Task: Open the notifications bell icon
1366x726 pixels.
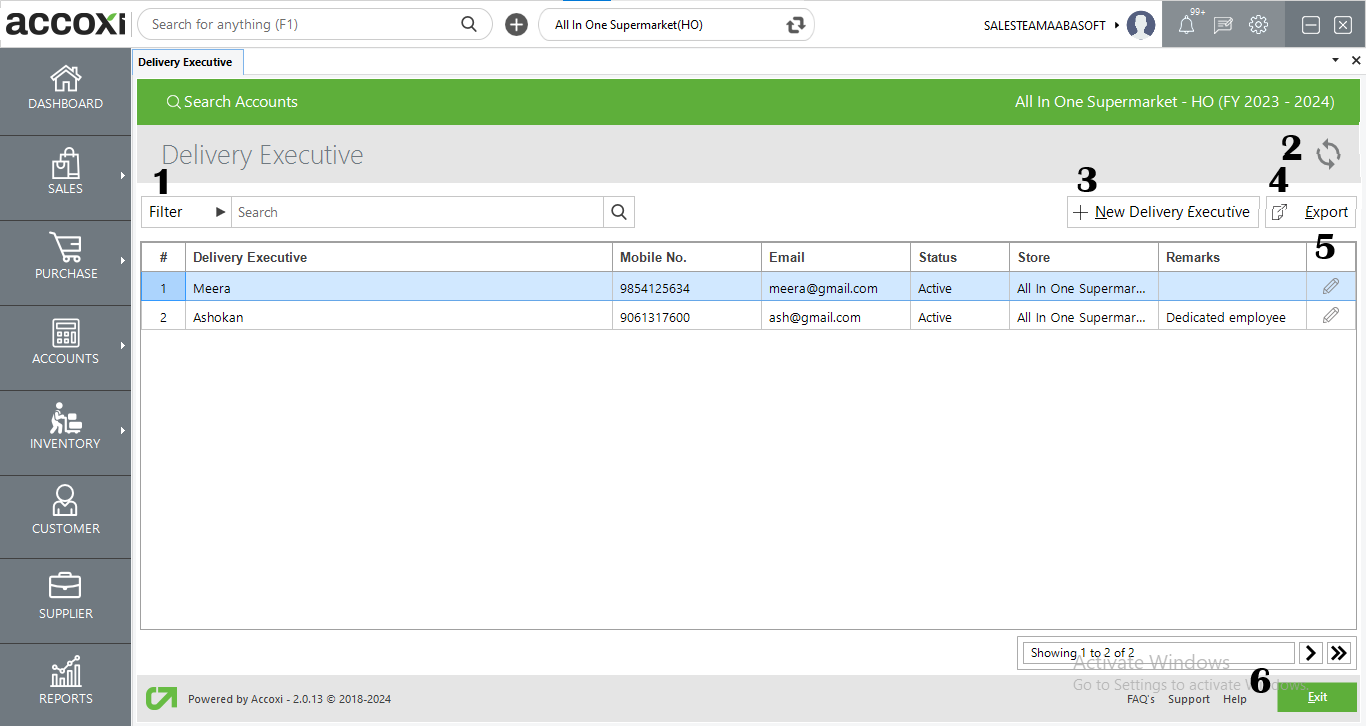Action: coord(1186,25)
